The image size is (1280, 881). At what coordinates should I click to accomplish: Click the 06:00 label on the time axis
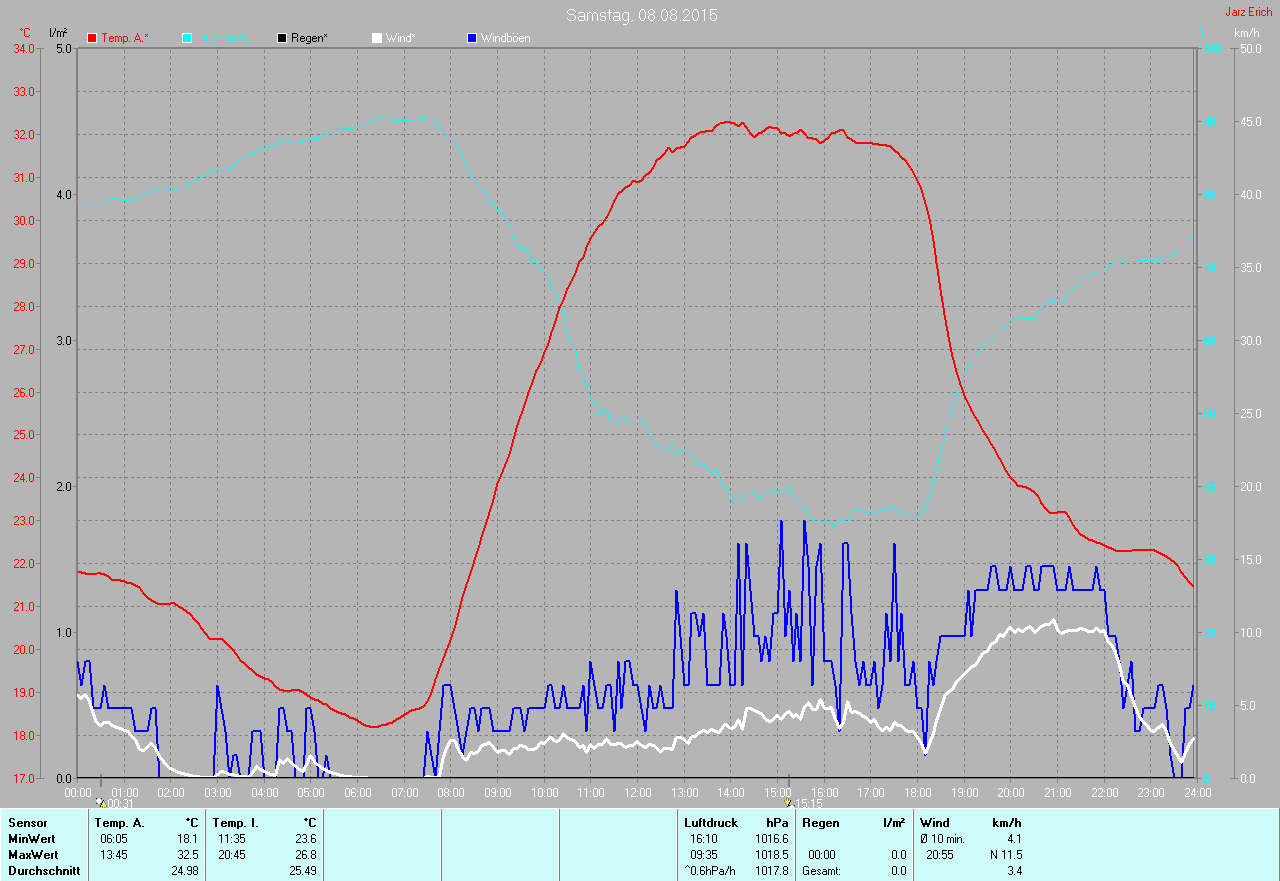[x=358, y=793]
